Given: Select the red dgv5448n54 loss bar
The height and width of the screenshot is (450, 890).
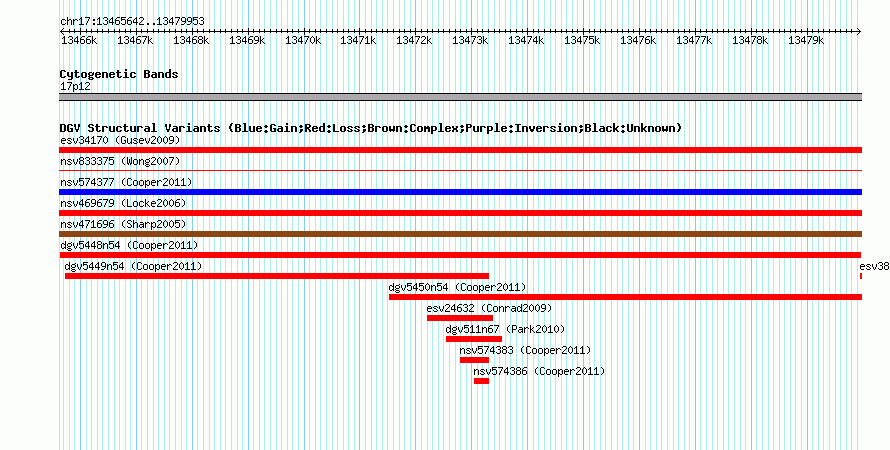Looking at the screenshot, I should click(x=460, y=255).
